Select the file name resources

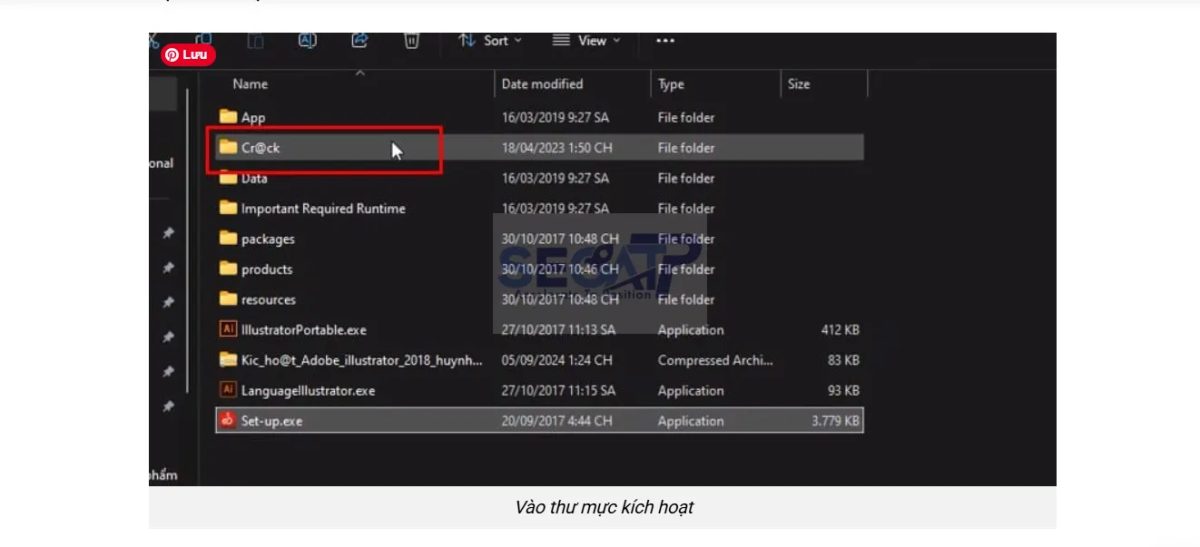point(268,300)
